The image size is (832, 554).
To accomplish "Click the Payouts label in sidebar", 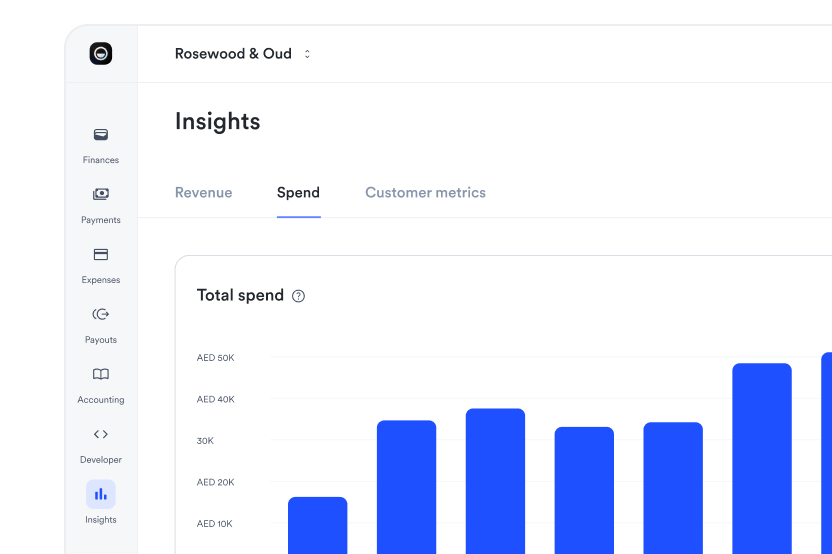I will pos(101,340).
